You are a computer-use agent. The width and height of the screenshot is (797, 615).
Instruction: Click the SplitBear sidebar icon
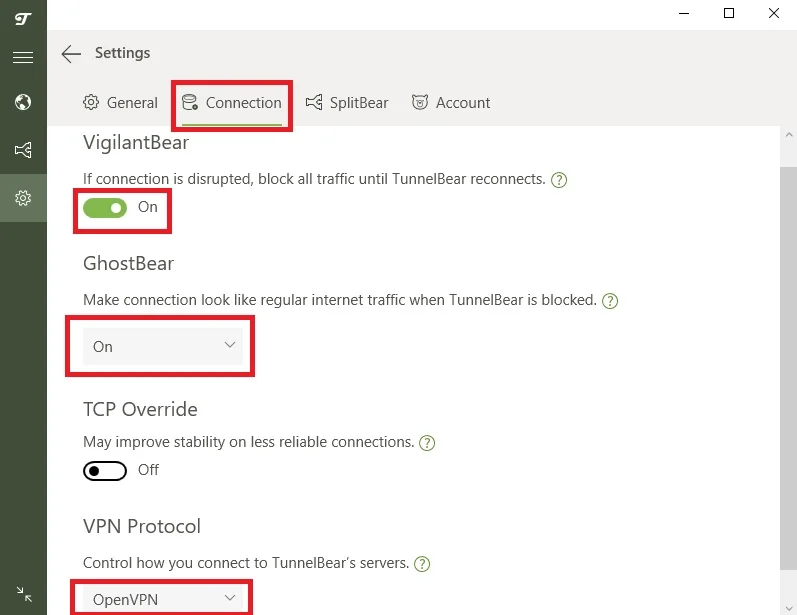(x=23, y=150)
